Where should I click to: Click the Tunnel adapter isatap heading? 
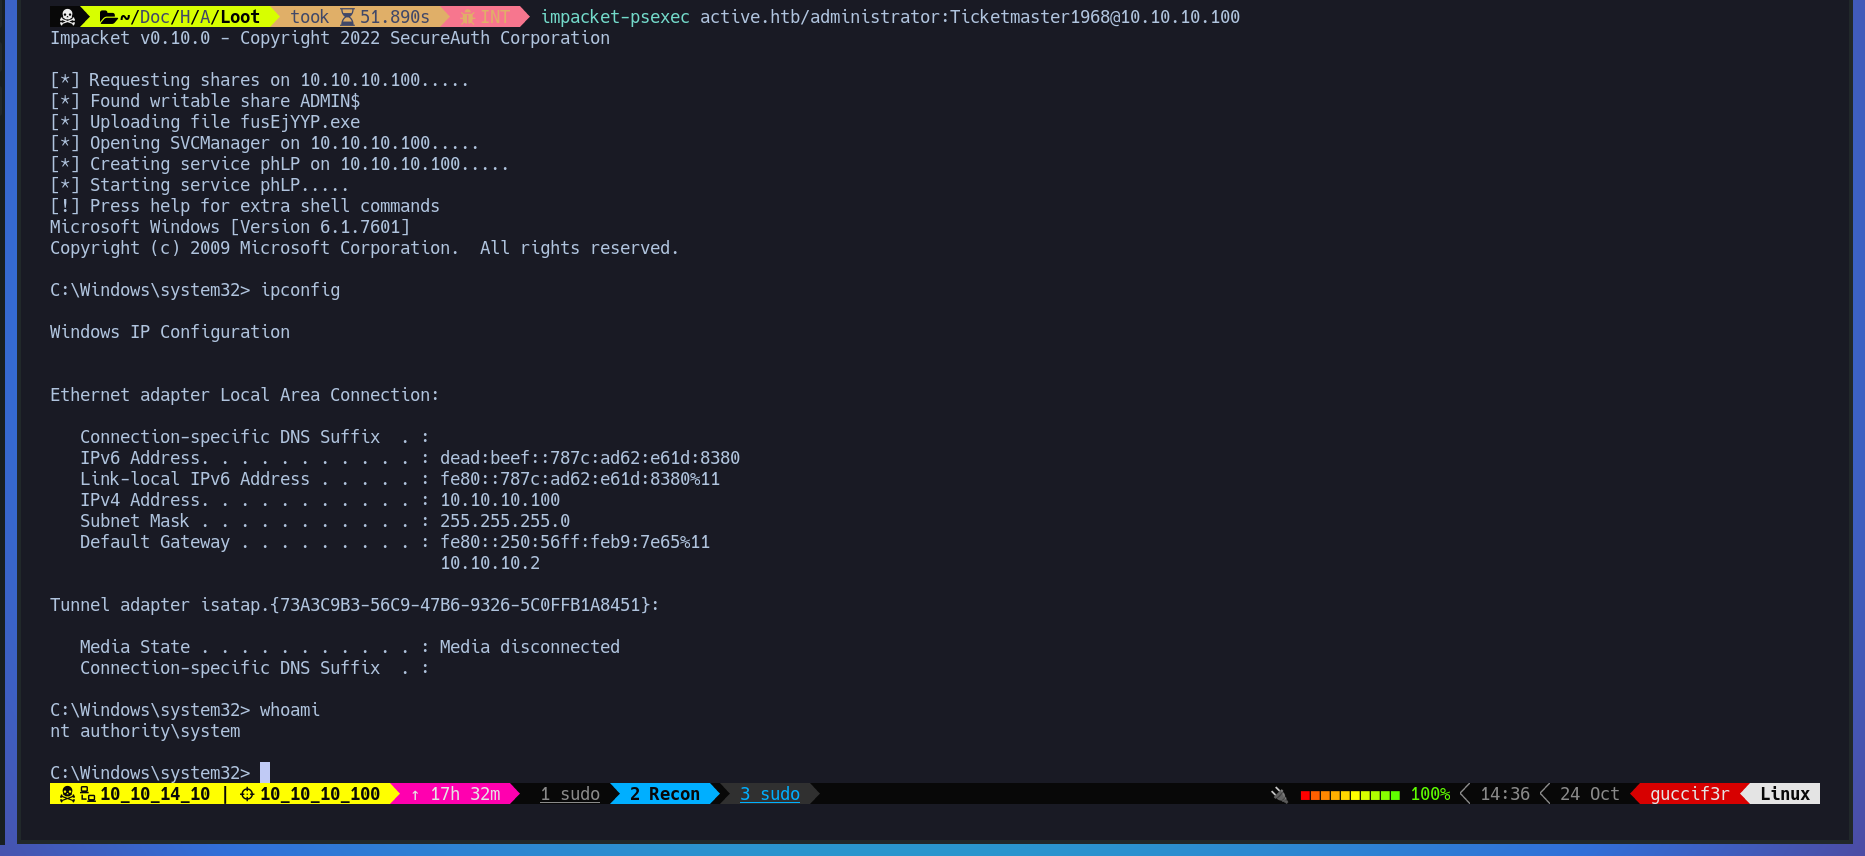[x=355, y=605]
